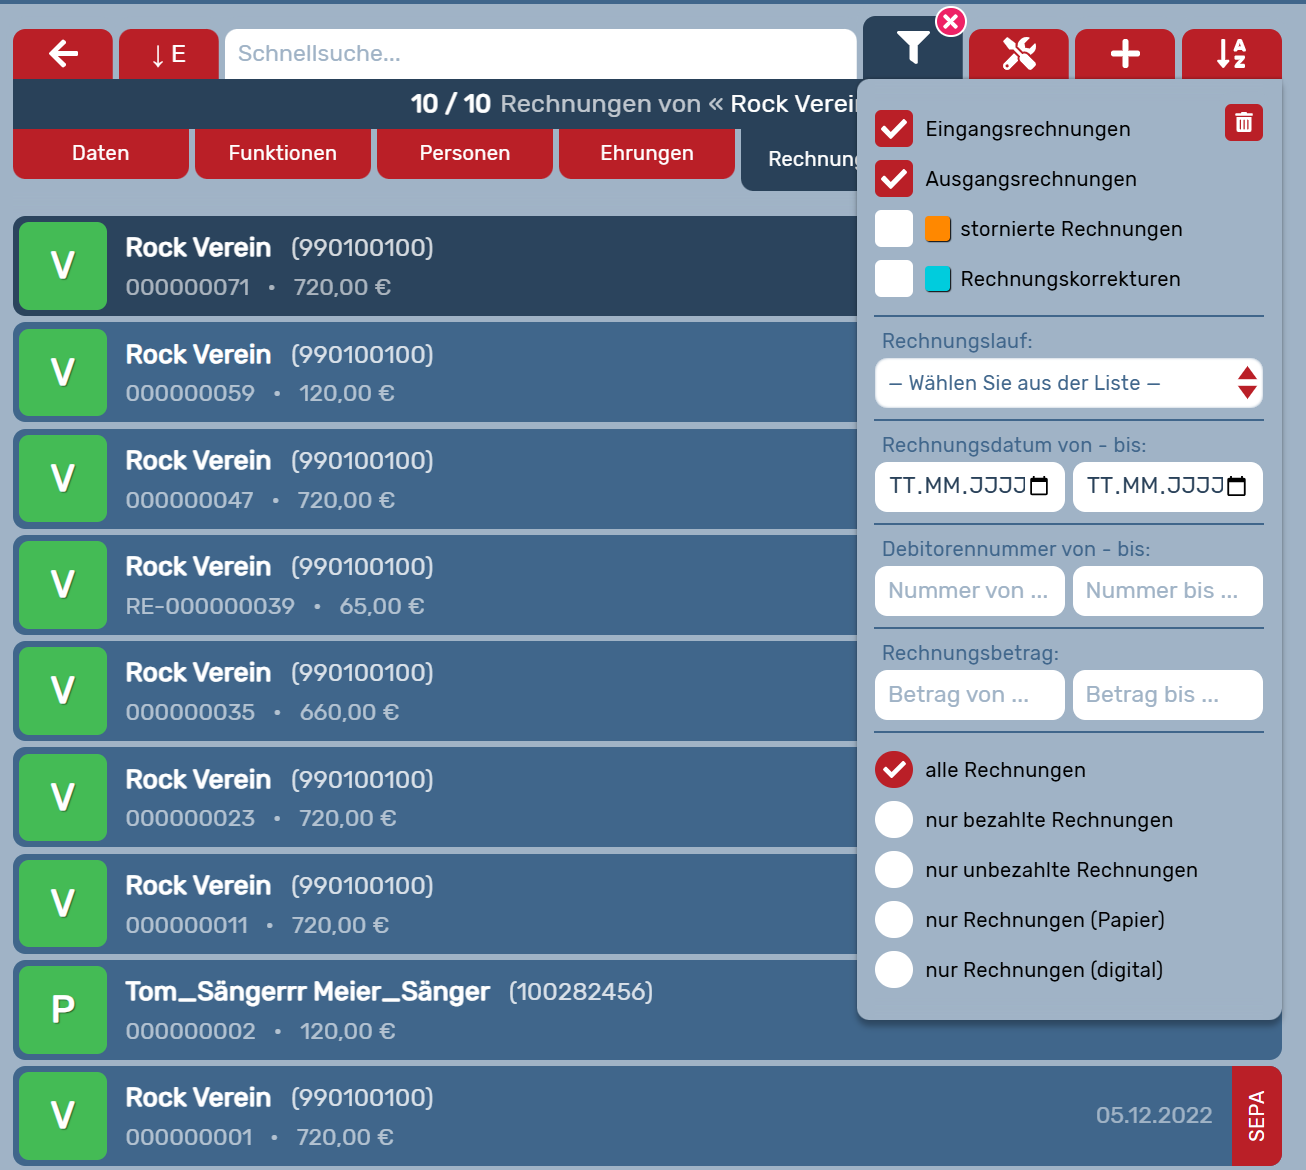Open calendar picker for Rechnungsdatum start

[1039, 487]
